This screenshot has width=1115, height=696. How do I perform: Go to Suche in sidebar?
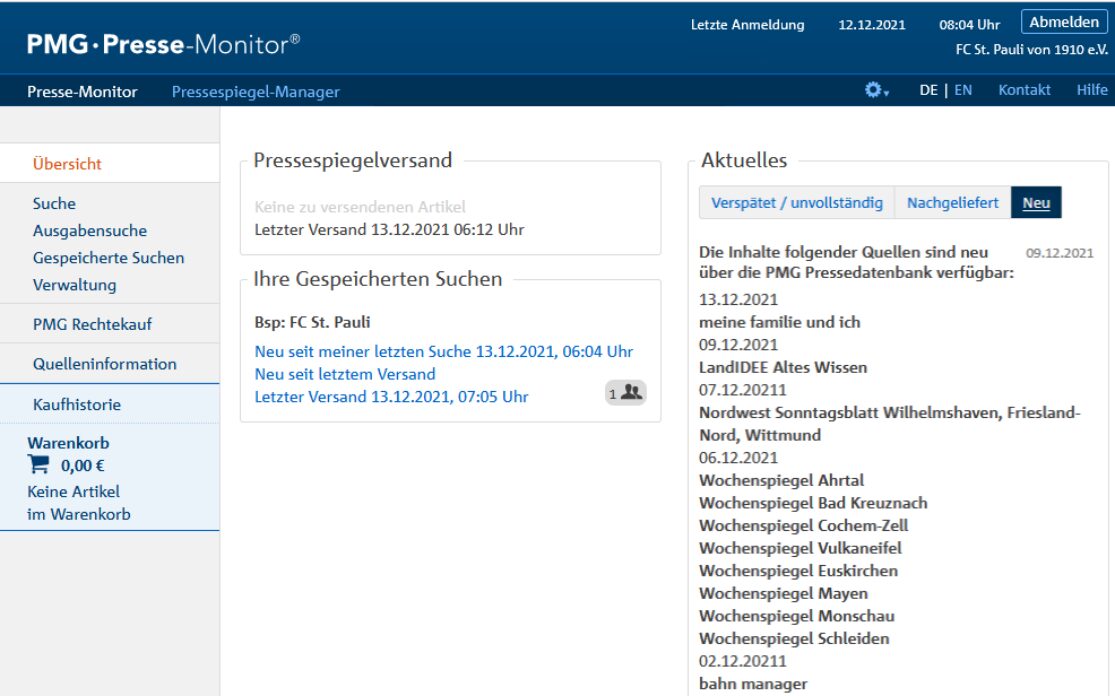[x=54, y=203]
